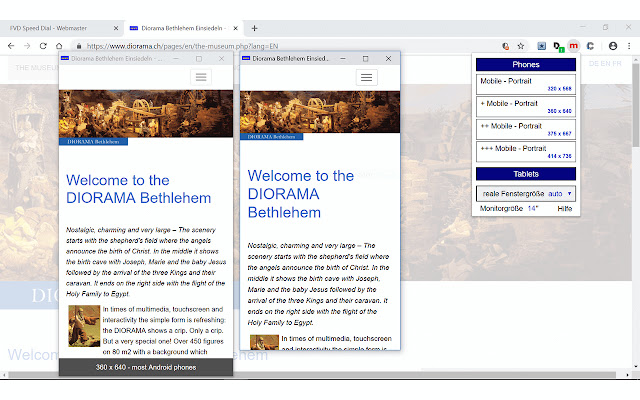The image size is (640, 400).
Task: Click the red m mobile view extension icon
Action: tap(573, 46)
